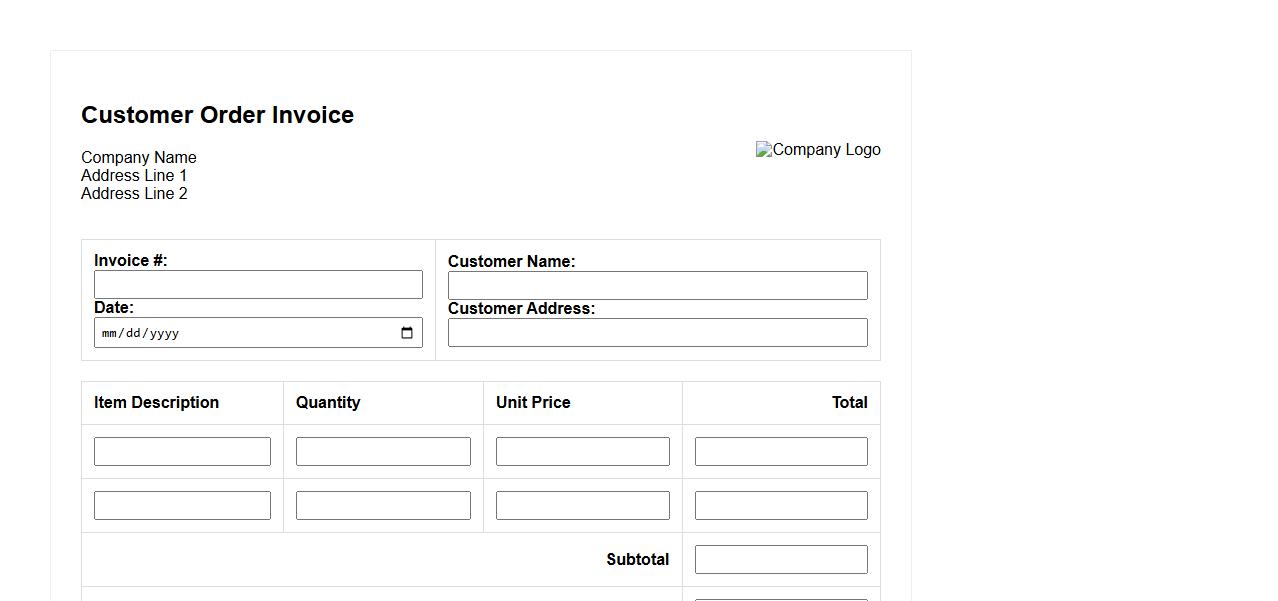Click the Customer Name label
The image size is (1278, 601).
pos(511,262)
